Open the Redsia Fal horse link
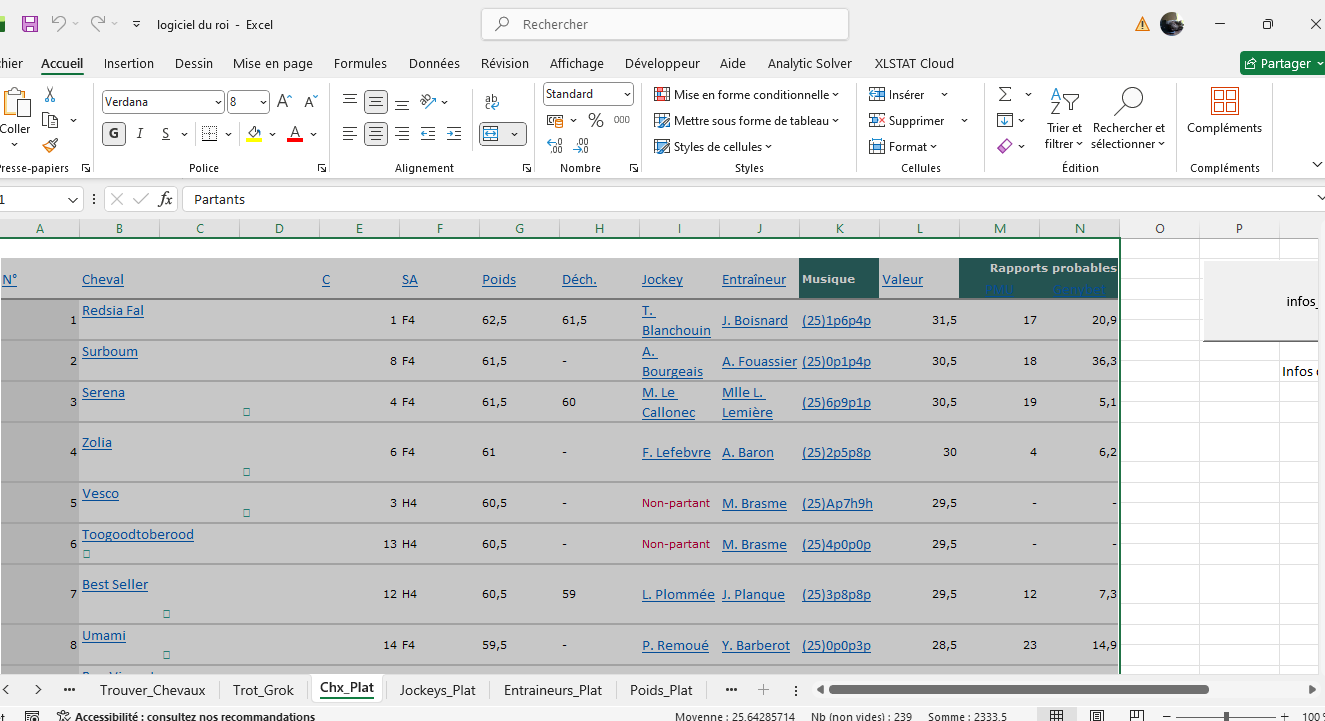The height and width of the screenshot is (721, 1325). pyautogui.click(x=113, y=310)
